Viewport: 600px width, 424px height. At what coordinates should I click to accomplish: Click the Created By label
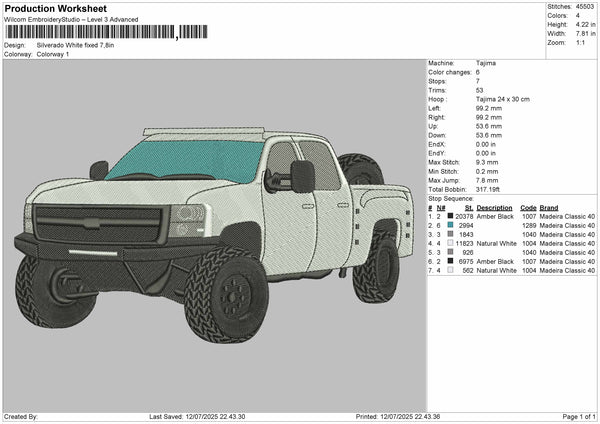pos(21,416)
